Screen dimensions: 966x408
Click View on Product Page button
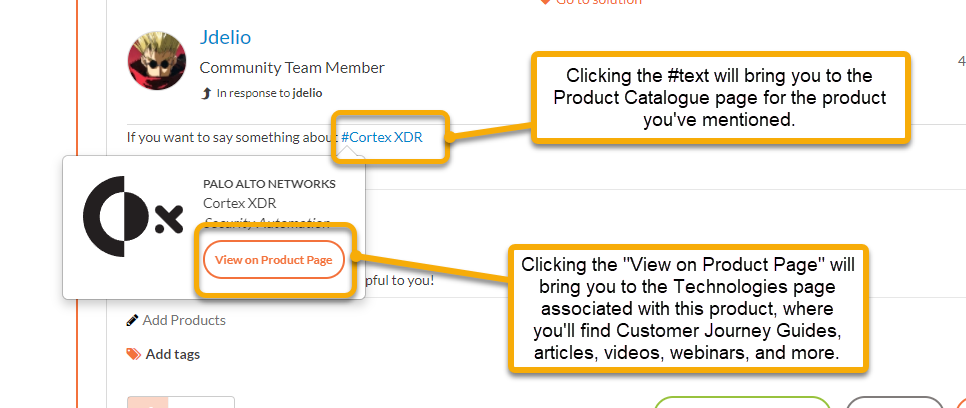pyautogui.click(x=274, y=259)
